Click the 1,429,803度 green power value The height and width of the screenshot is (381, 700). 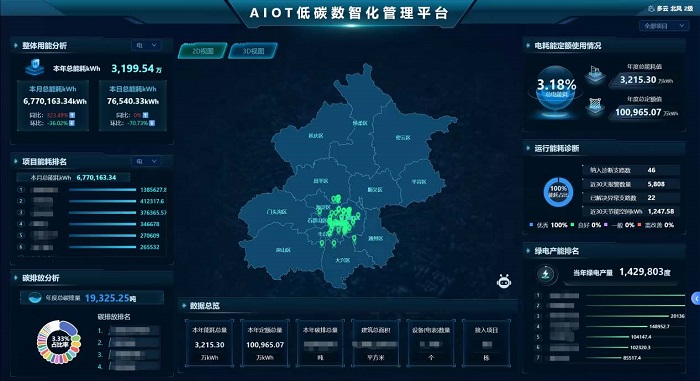645,272
